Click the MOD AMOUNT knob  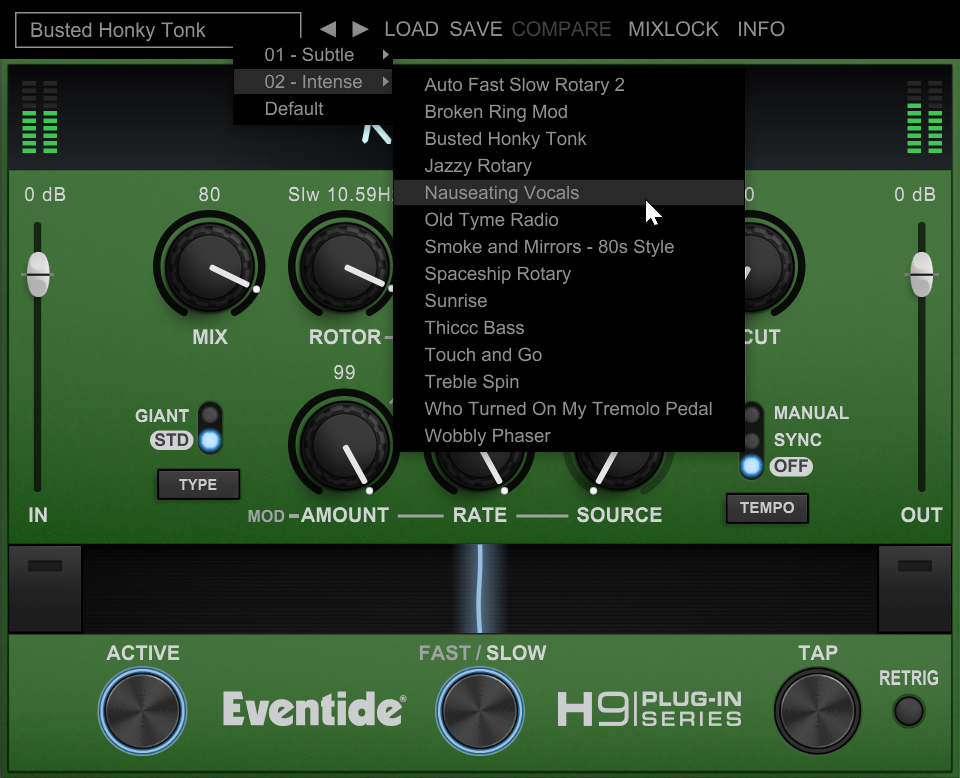click(344, 444)
